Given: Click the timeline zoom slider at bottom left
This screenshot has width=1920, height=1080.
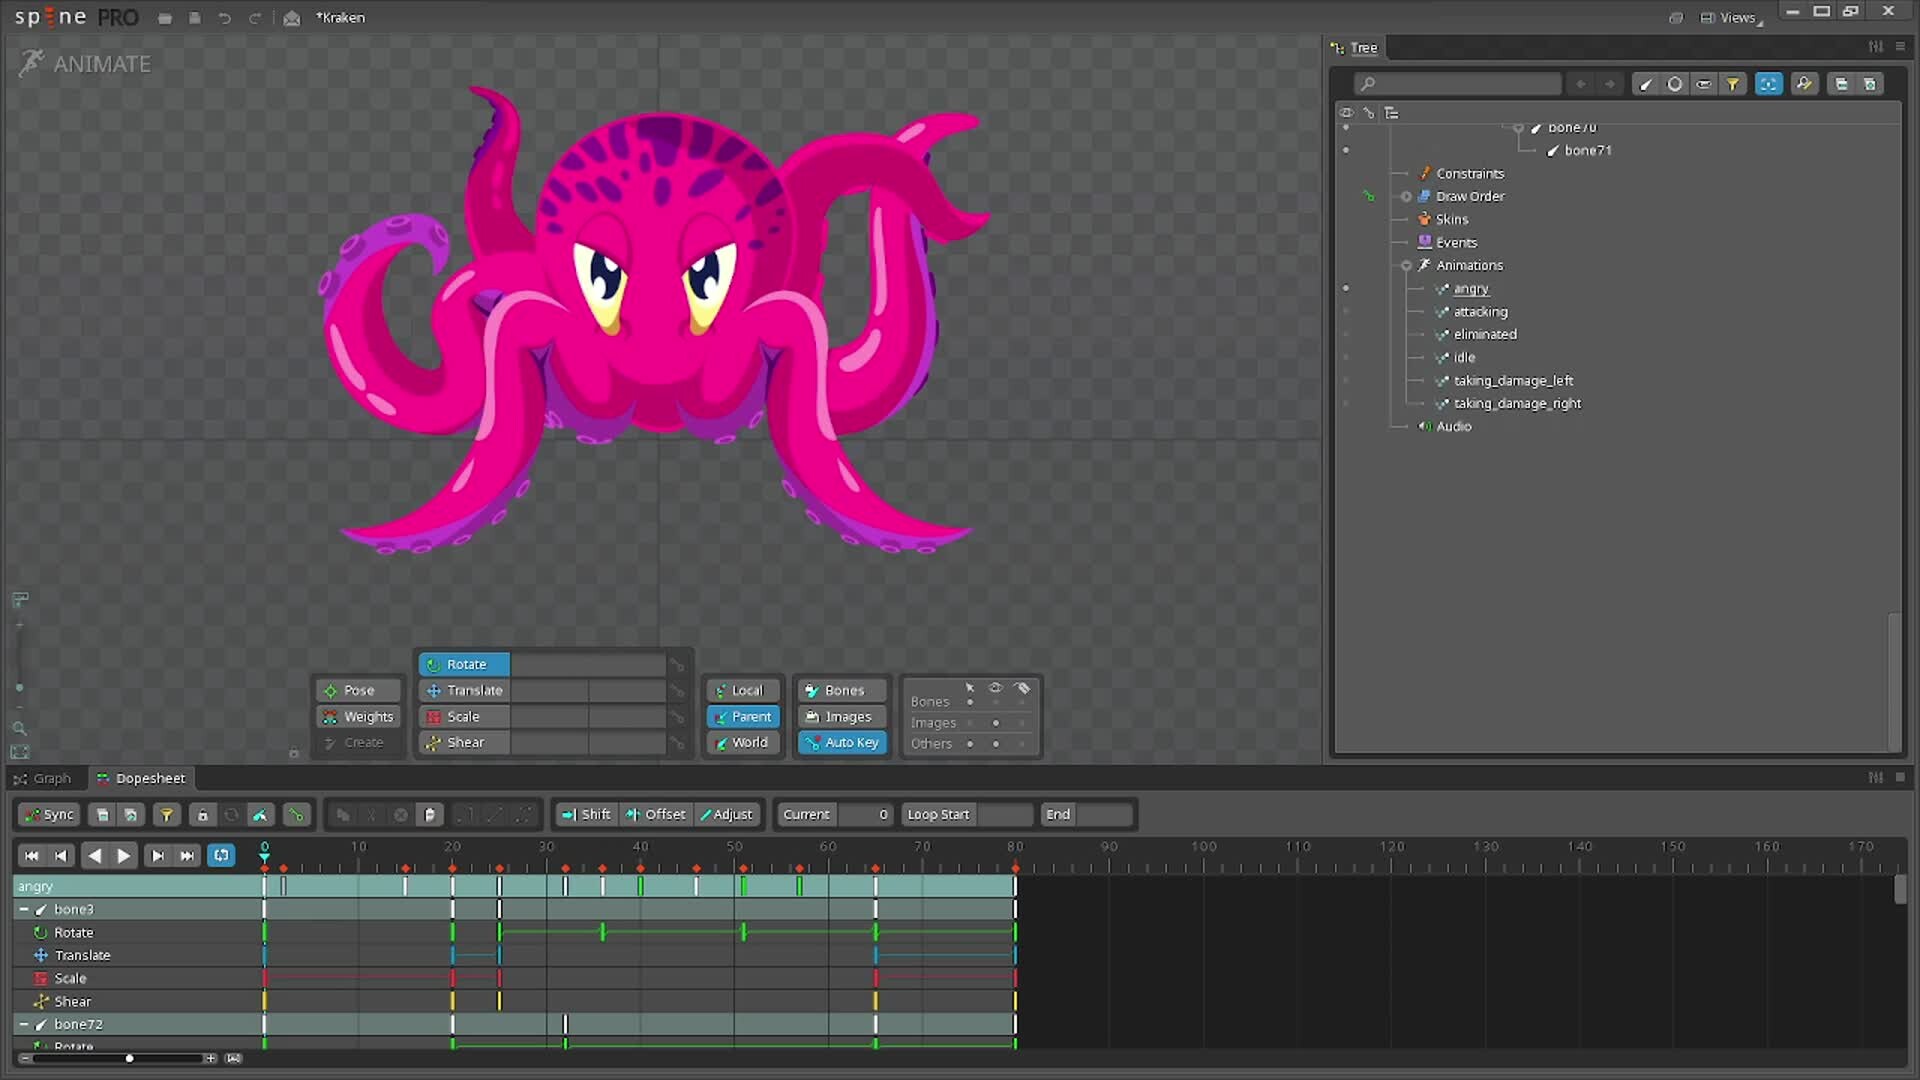Looking at the screenshot, I should pos(130,1057).
